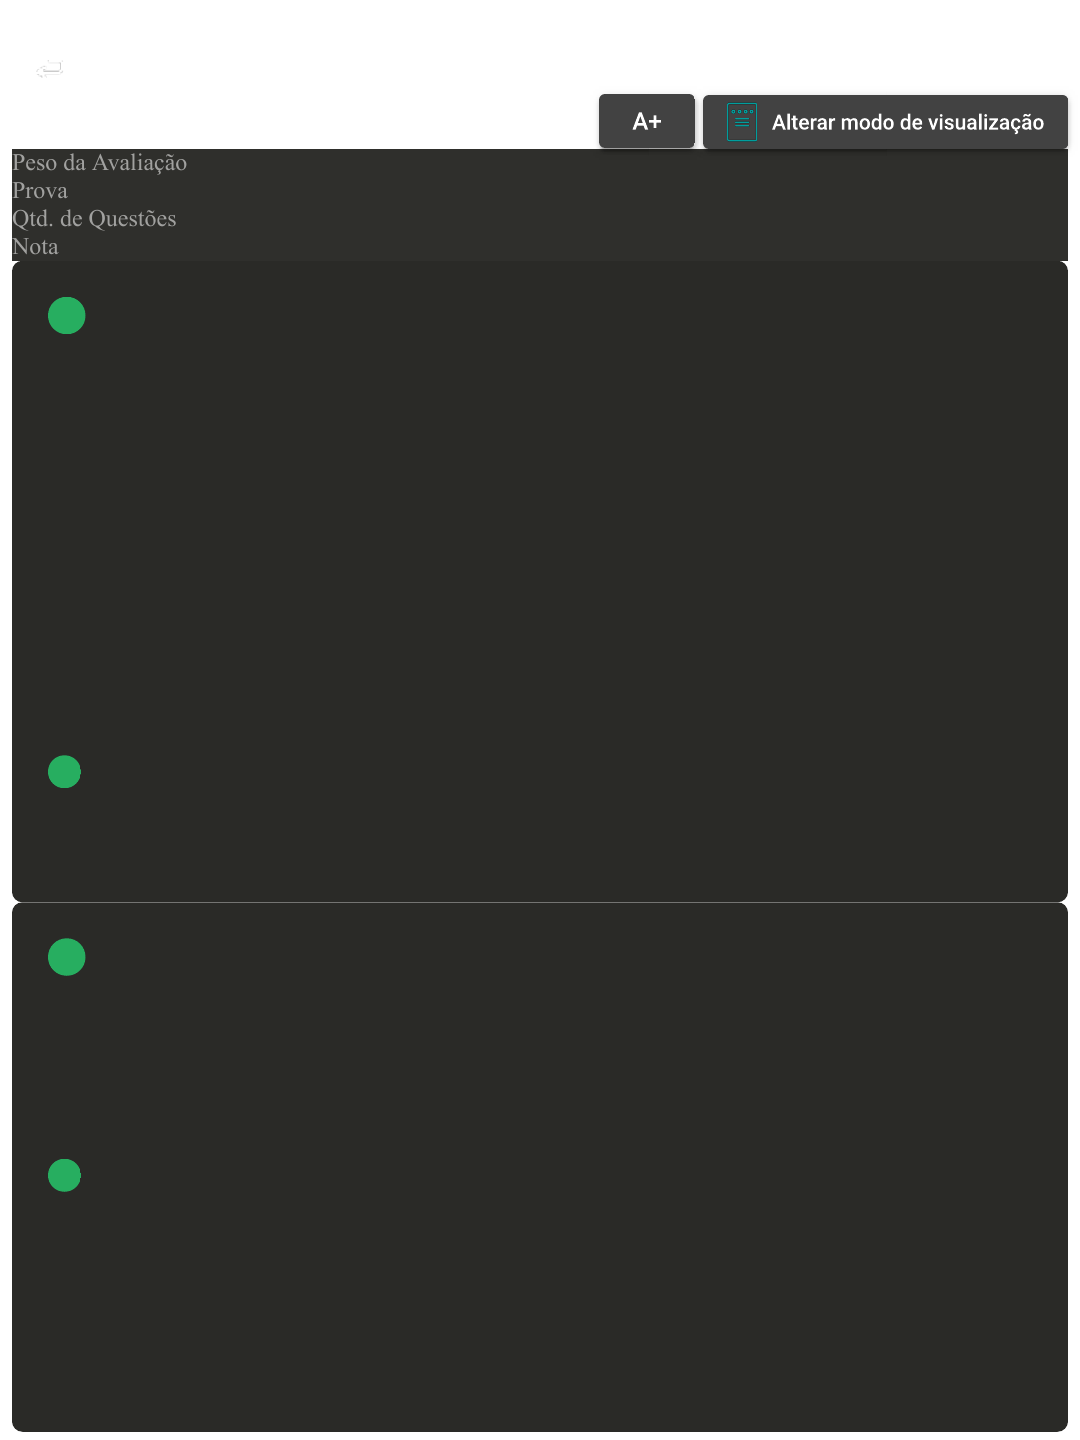Select first green circle in top card
Image resolution: width=1080 pixels, height=1440 pixels.
pyautogui.click(x=67, y=315)
